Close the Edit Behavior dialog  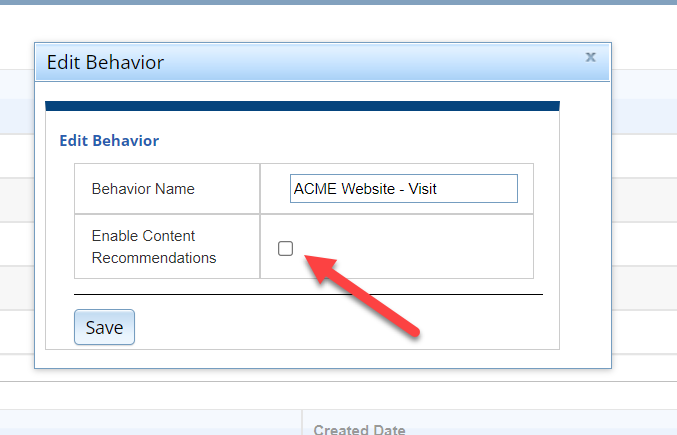(590, 57)
